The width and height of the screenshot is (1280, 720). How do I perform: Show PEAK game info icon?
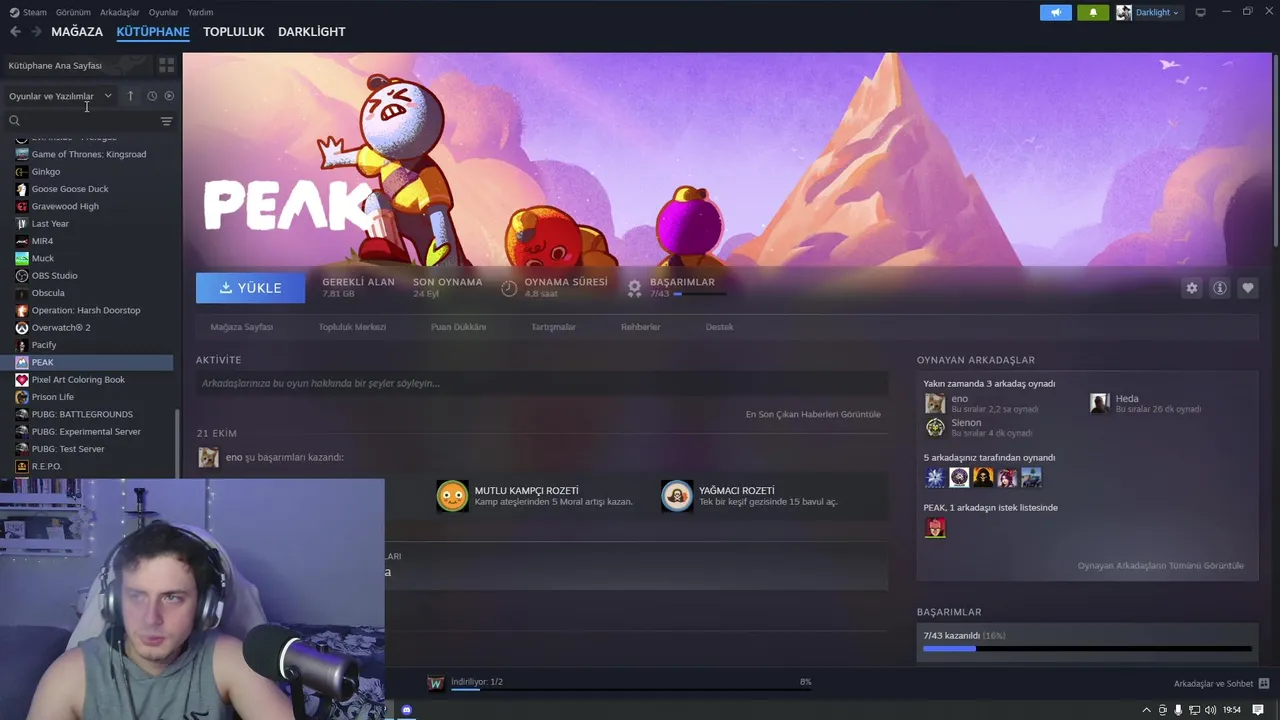coord(1220,288)
